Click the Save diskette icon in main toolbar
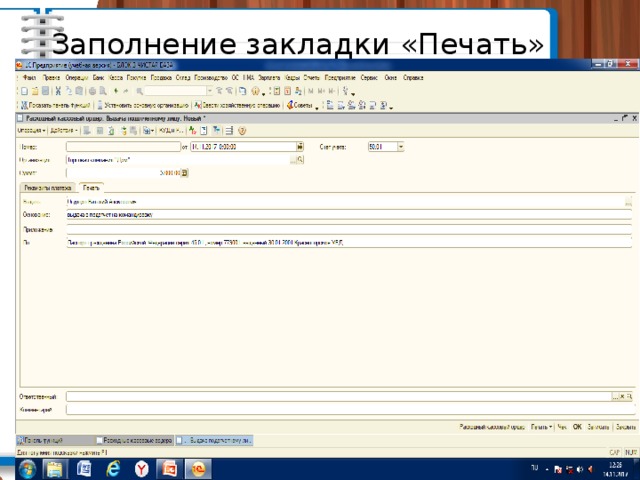Image resolution: width=640 pixels, height=480 pixels. click(46, 91)
